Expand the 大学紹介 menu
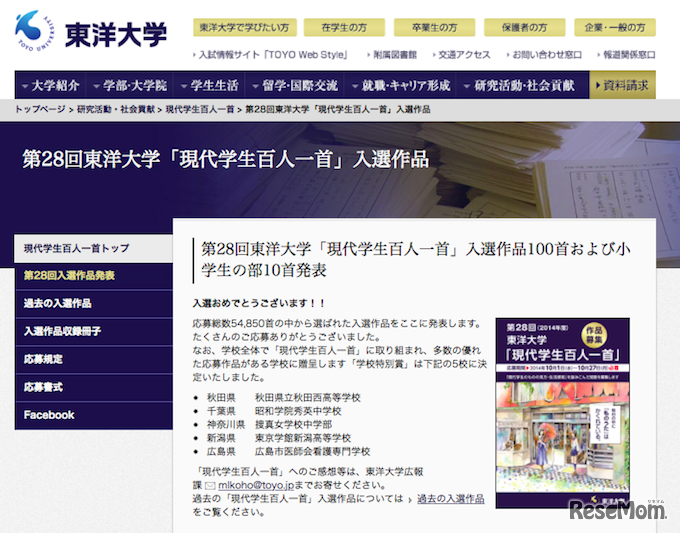The height and width of the screenshot is (533, 680). [51, 85]
